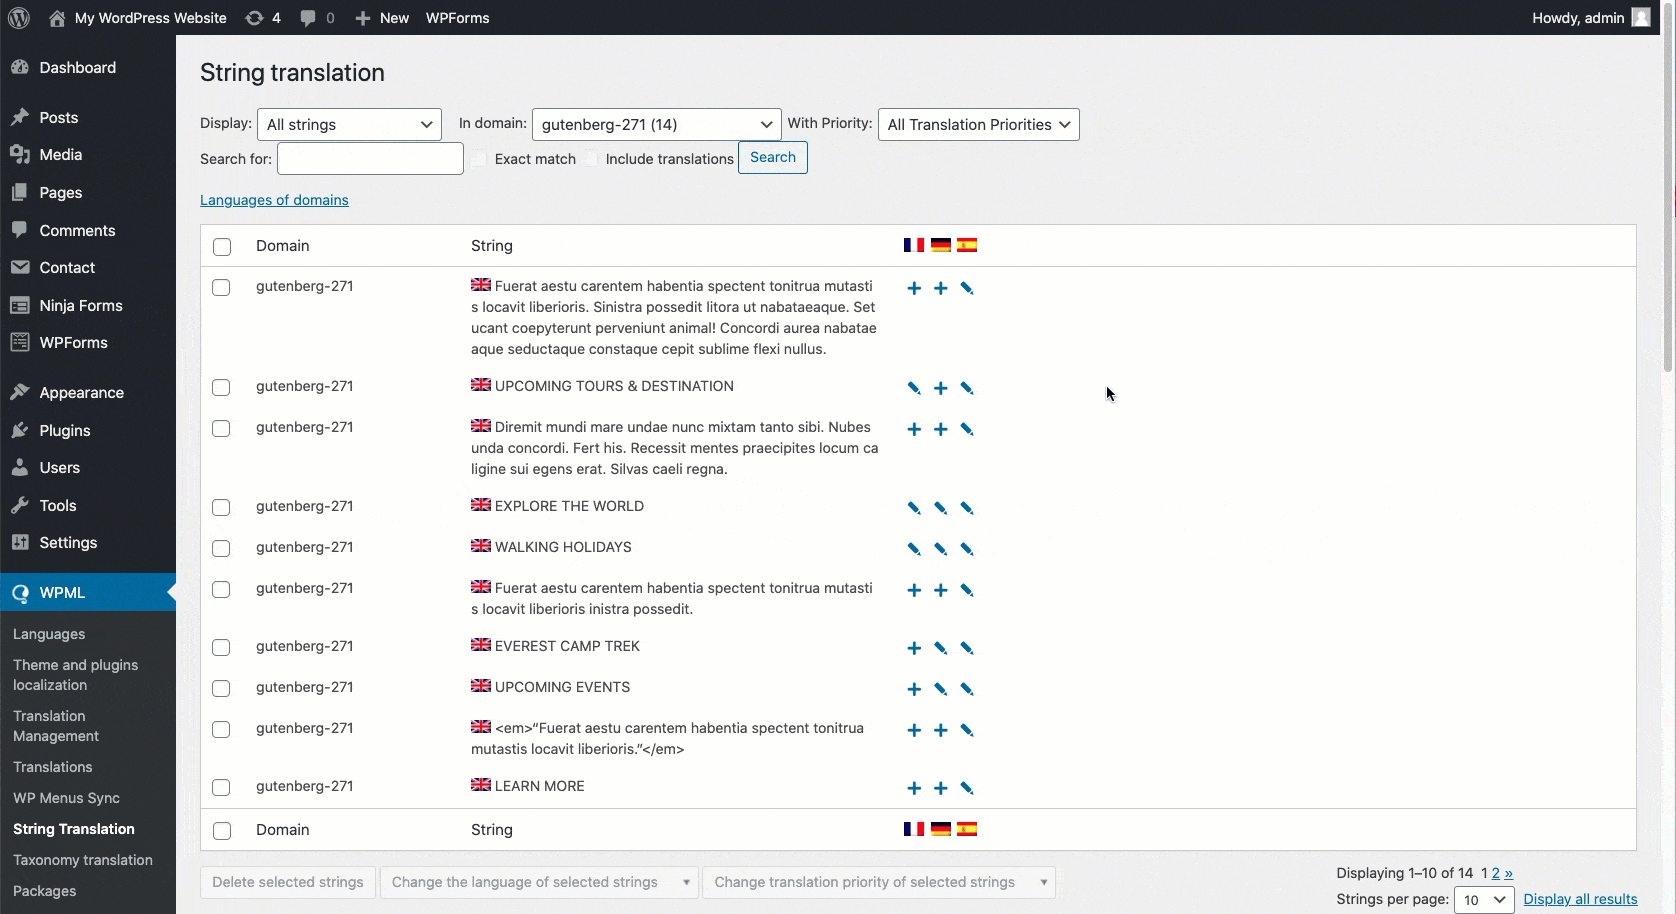Click the Search for text field

(x=370, y=159)
